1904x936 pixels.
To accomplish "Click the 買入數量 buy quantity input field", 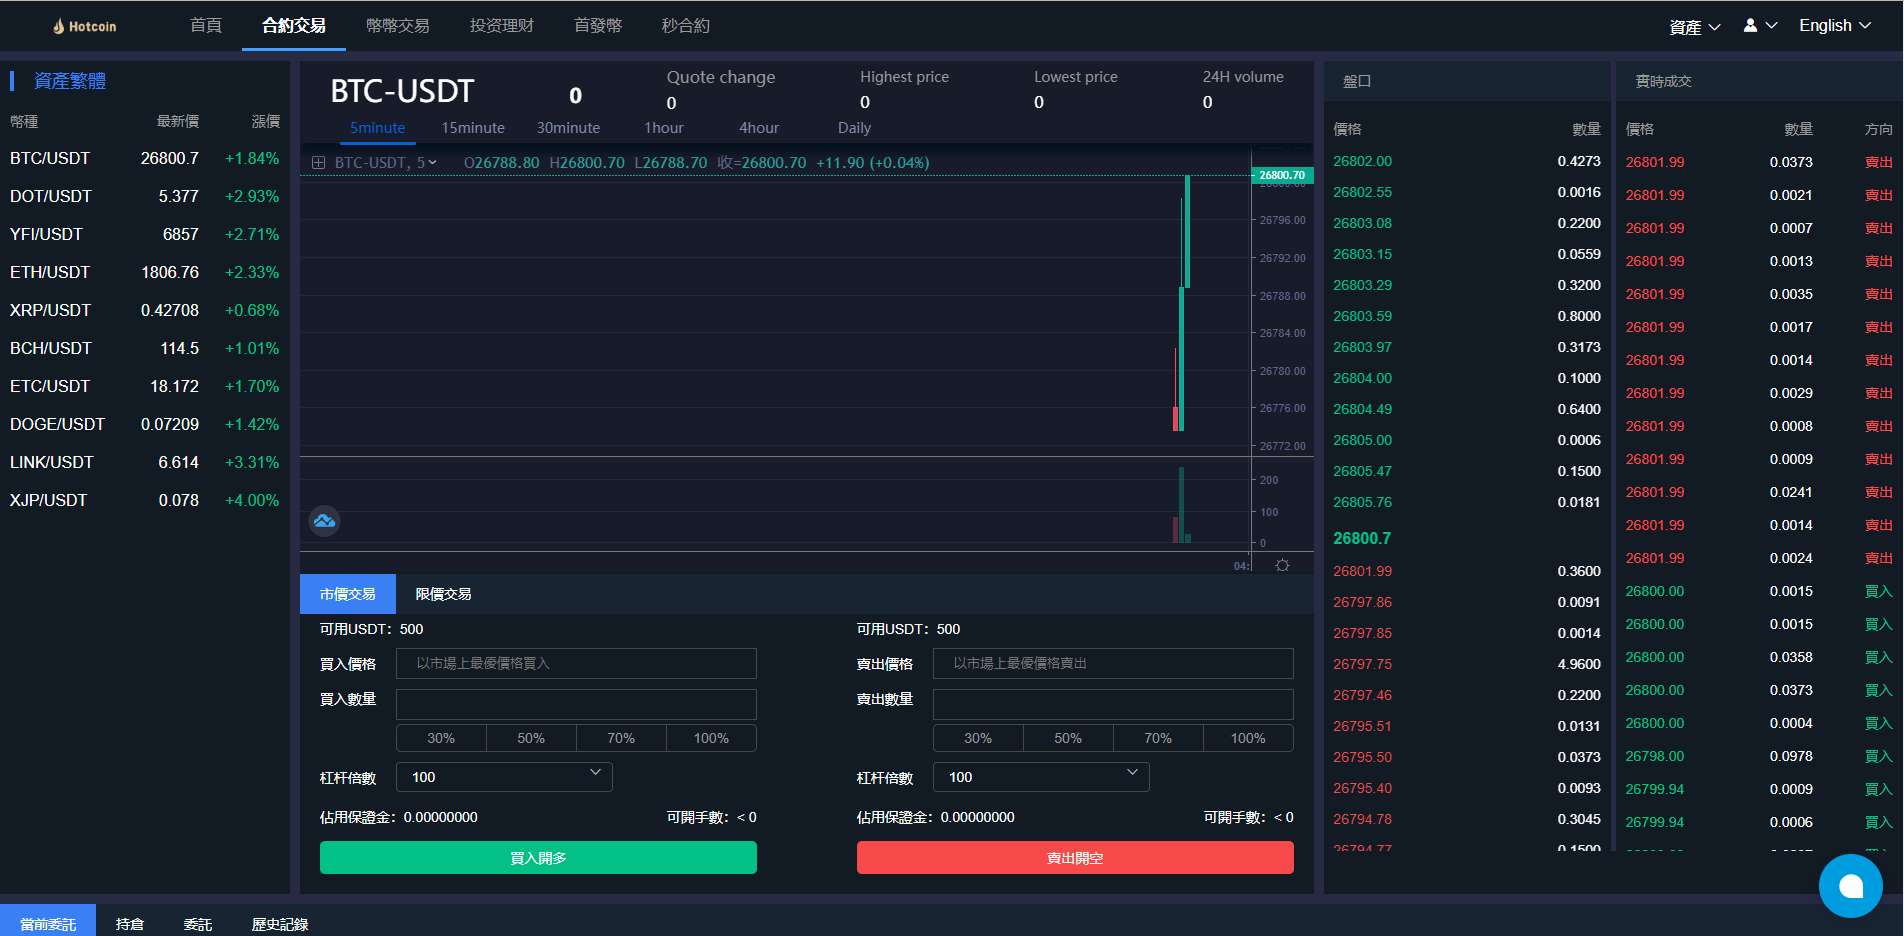I will [x=576, y=704].
